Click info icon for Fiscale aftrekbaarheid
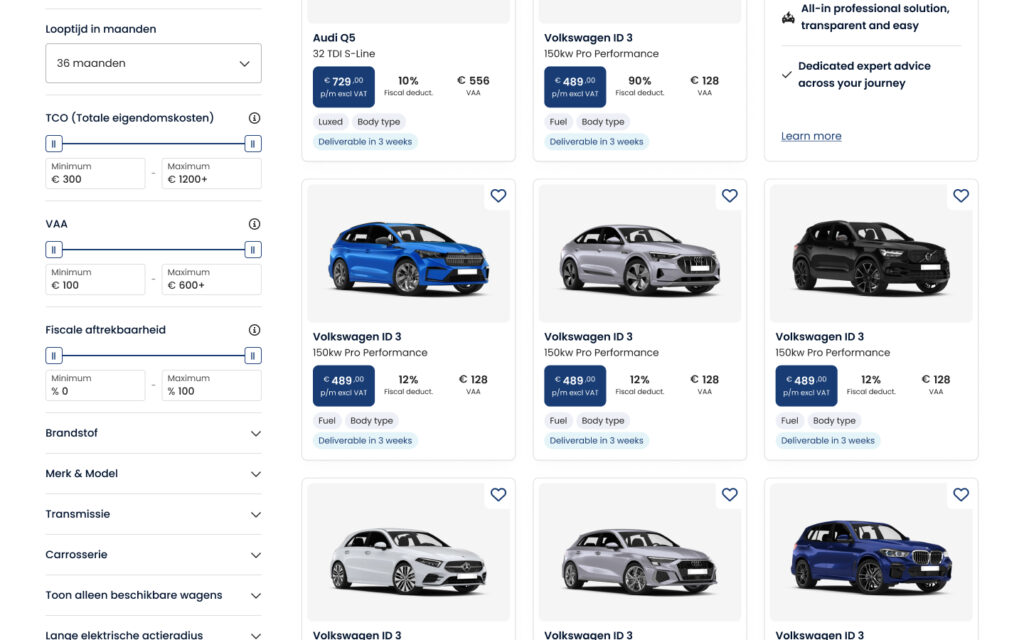 click(x=254, y=330)
